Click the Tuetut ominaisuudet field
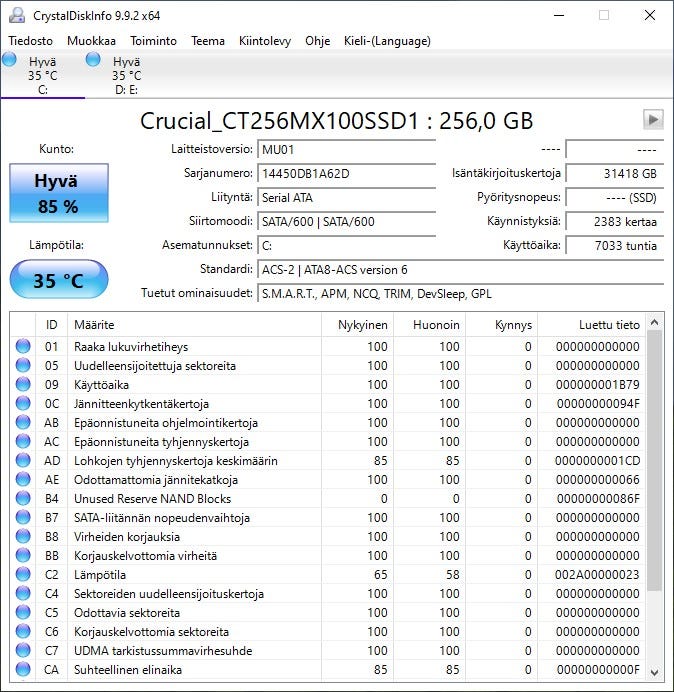This screenshot has width=674, height=692. 460,293
